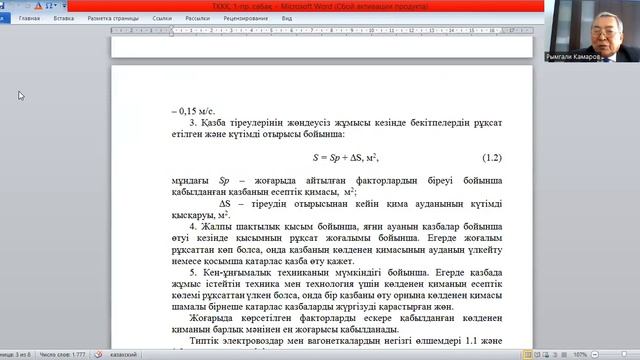Screen dimensions: 640x360
Task: Open the Рассылки ribbon tab
Action: click(x=198, y=18)
